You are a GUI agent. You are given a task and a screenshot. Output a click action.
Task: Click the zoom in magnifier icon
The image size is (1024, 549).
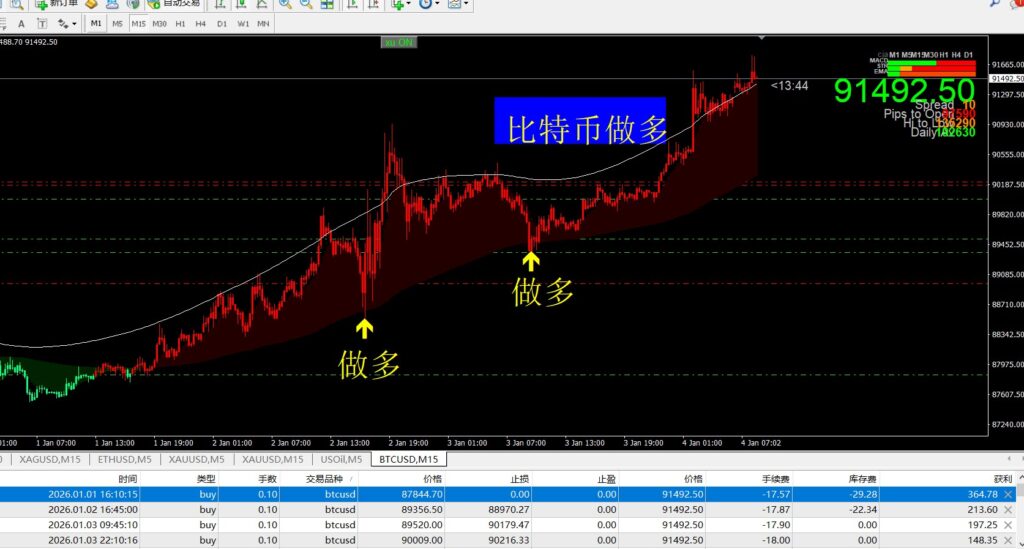[286, 4]
